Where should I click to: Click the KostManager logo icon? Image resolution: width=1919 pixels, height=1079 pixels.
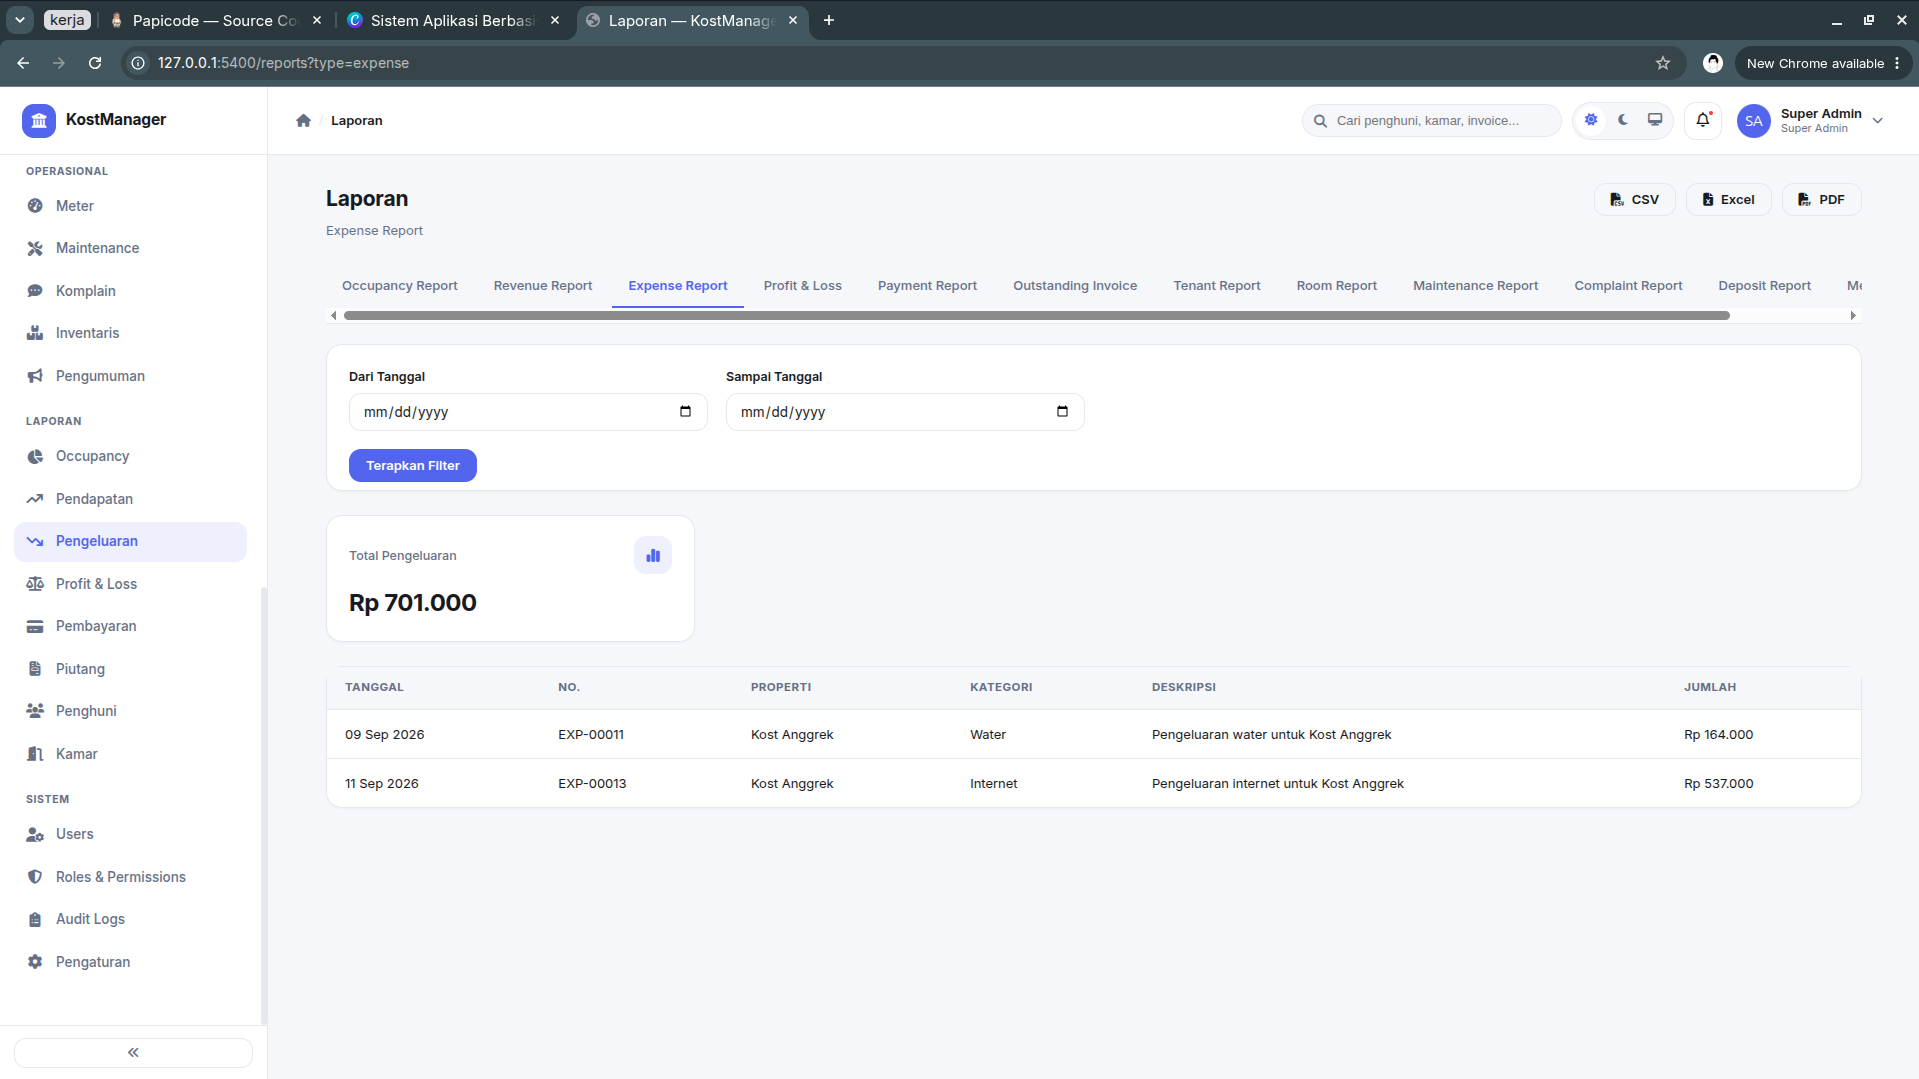[x=39, y=120]
